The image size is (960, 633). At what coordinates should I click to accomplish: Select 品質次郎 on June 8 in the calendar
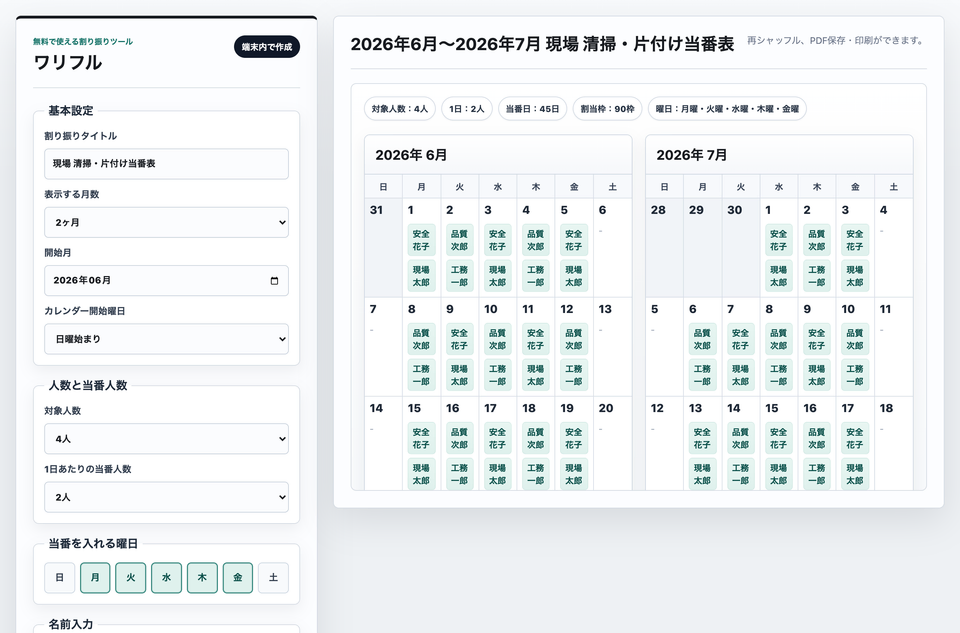pyautogui.click(x=421, y=339)
